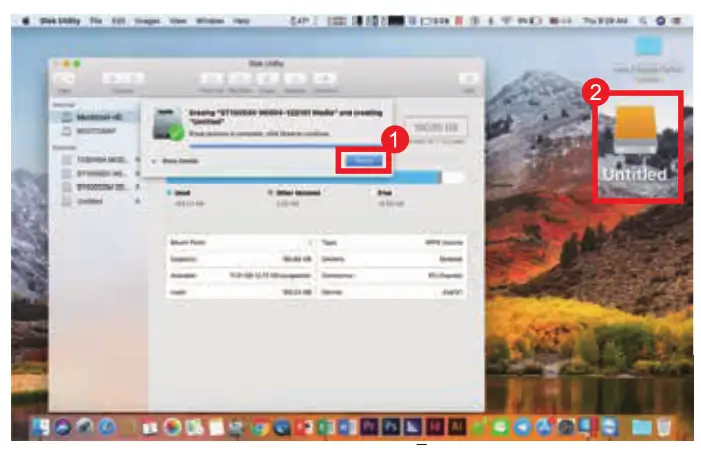The width and height of the screenshot is (701, 454).
Task: Open the Help menu
Action: click(x=241, y=21)
